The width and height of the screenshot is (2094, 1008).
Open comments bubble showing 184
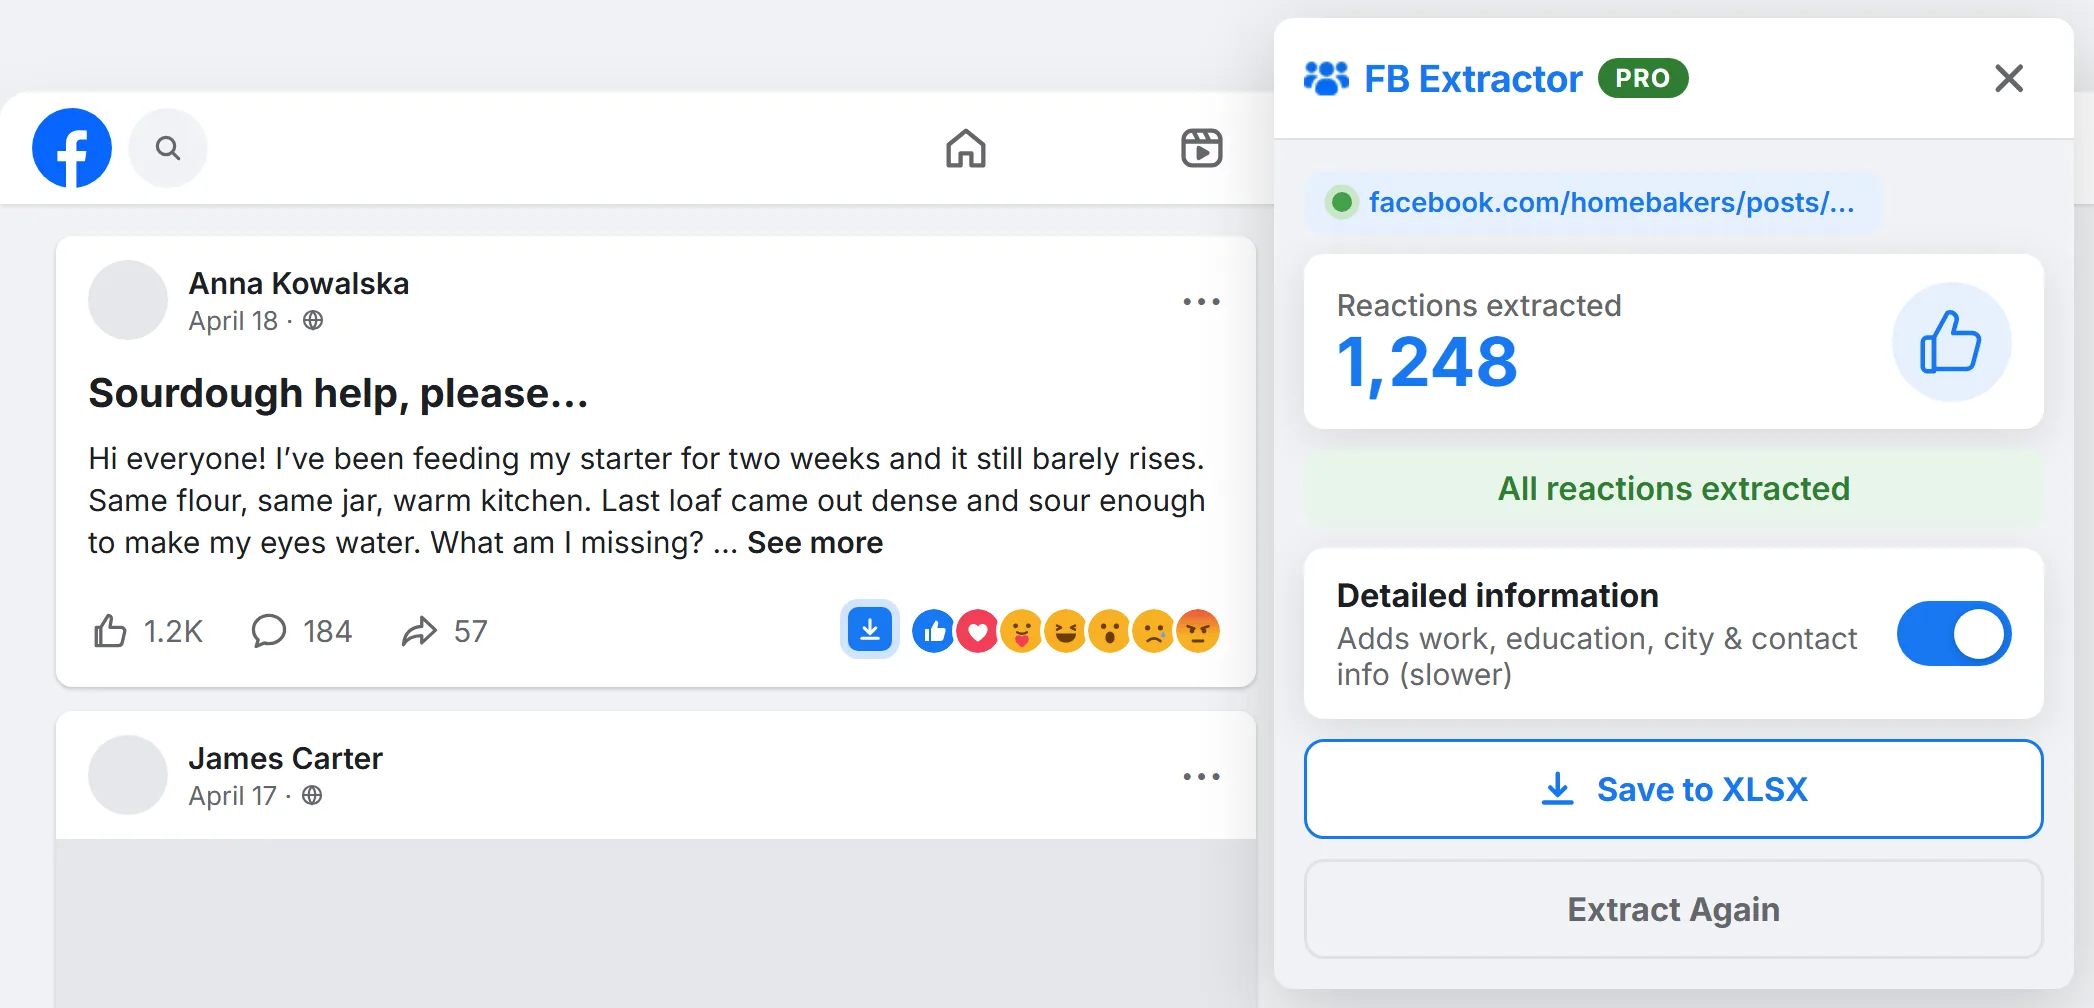click(269, 631)
